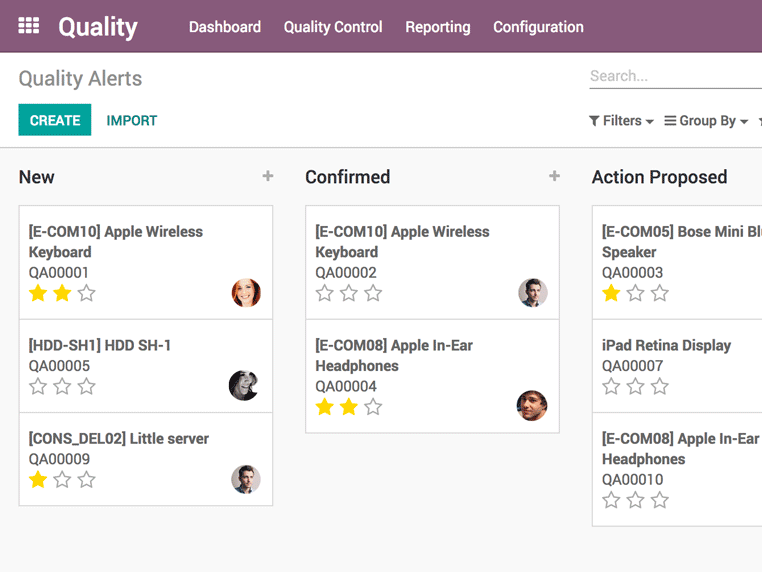Click the avatar on the QA00009 card

point(246,479)
